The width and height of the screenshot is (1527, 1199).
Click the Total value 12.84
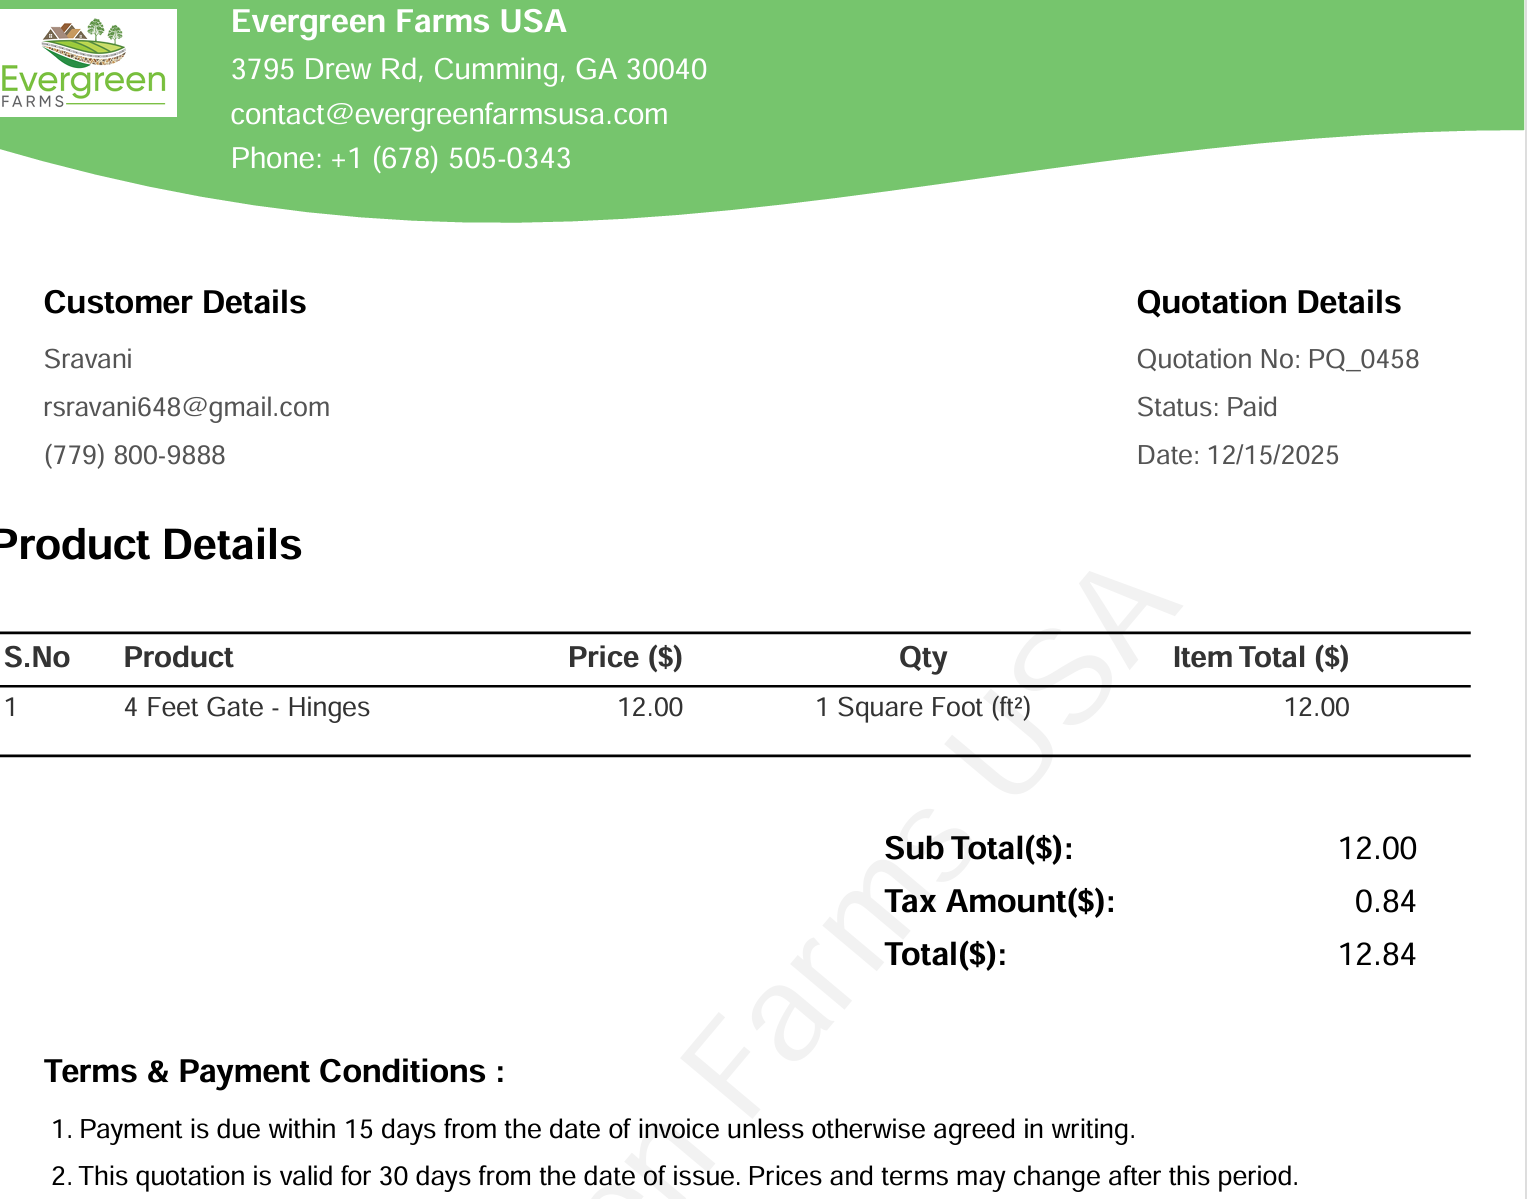[x=1377, y=954]
